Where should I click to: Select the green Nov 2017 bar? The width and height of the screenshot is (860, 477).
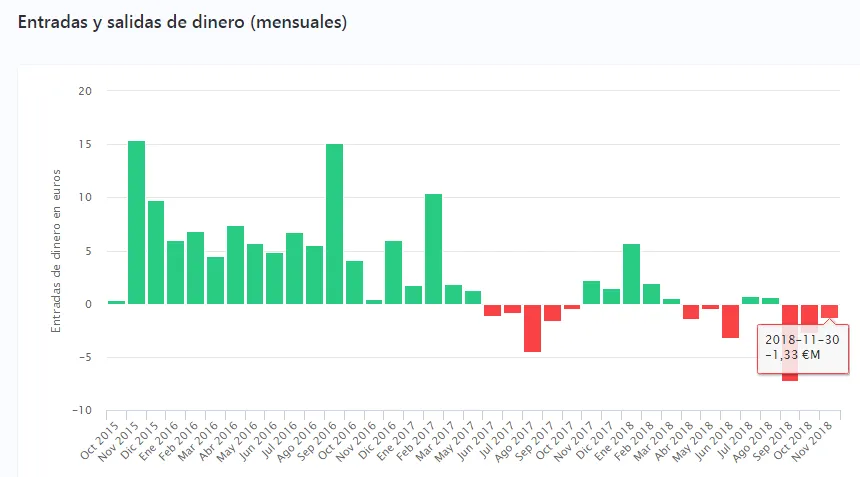click(591, 292)
